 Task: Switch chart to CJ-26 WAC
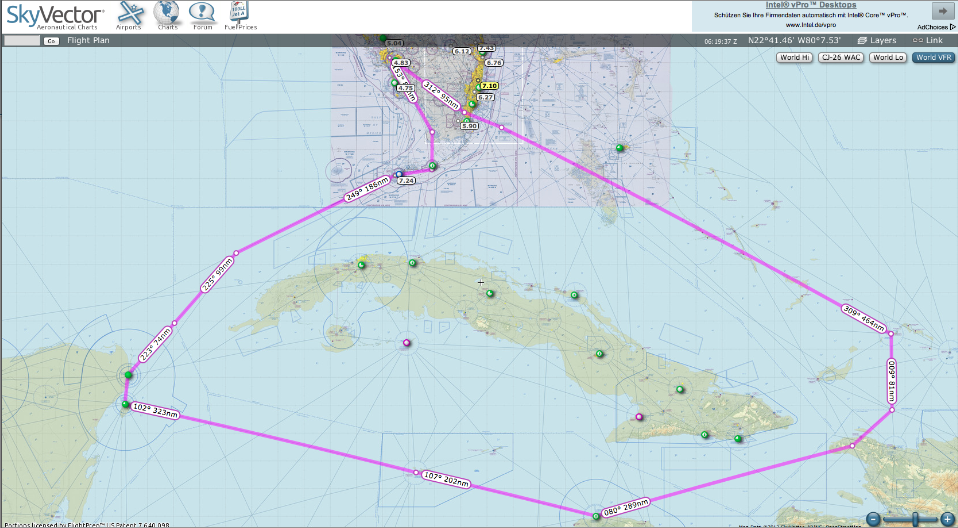click(841, 58)
